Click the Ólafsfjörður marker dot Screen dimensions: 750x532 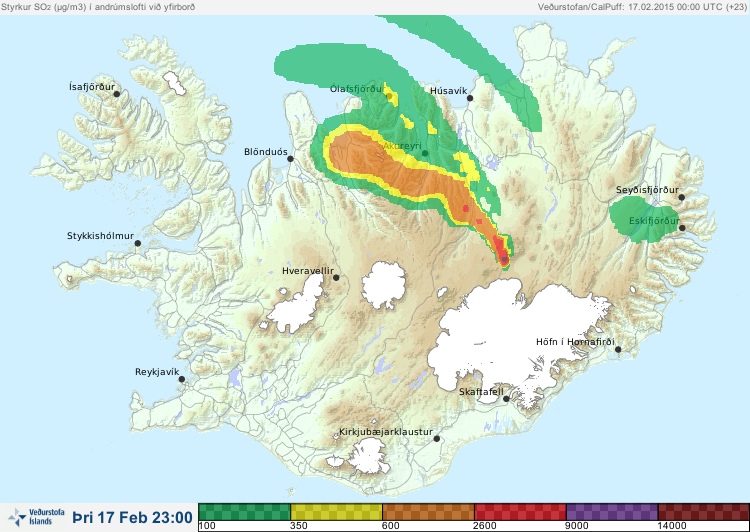(389, 96)
